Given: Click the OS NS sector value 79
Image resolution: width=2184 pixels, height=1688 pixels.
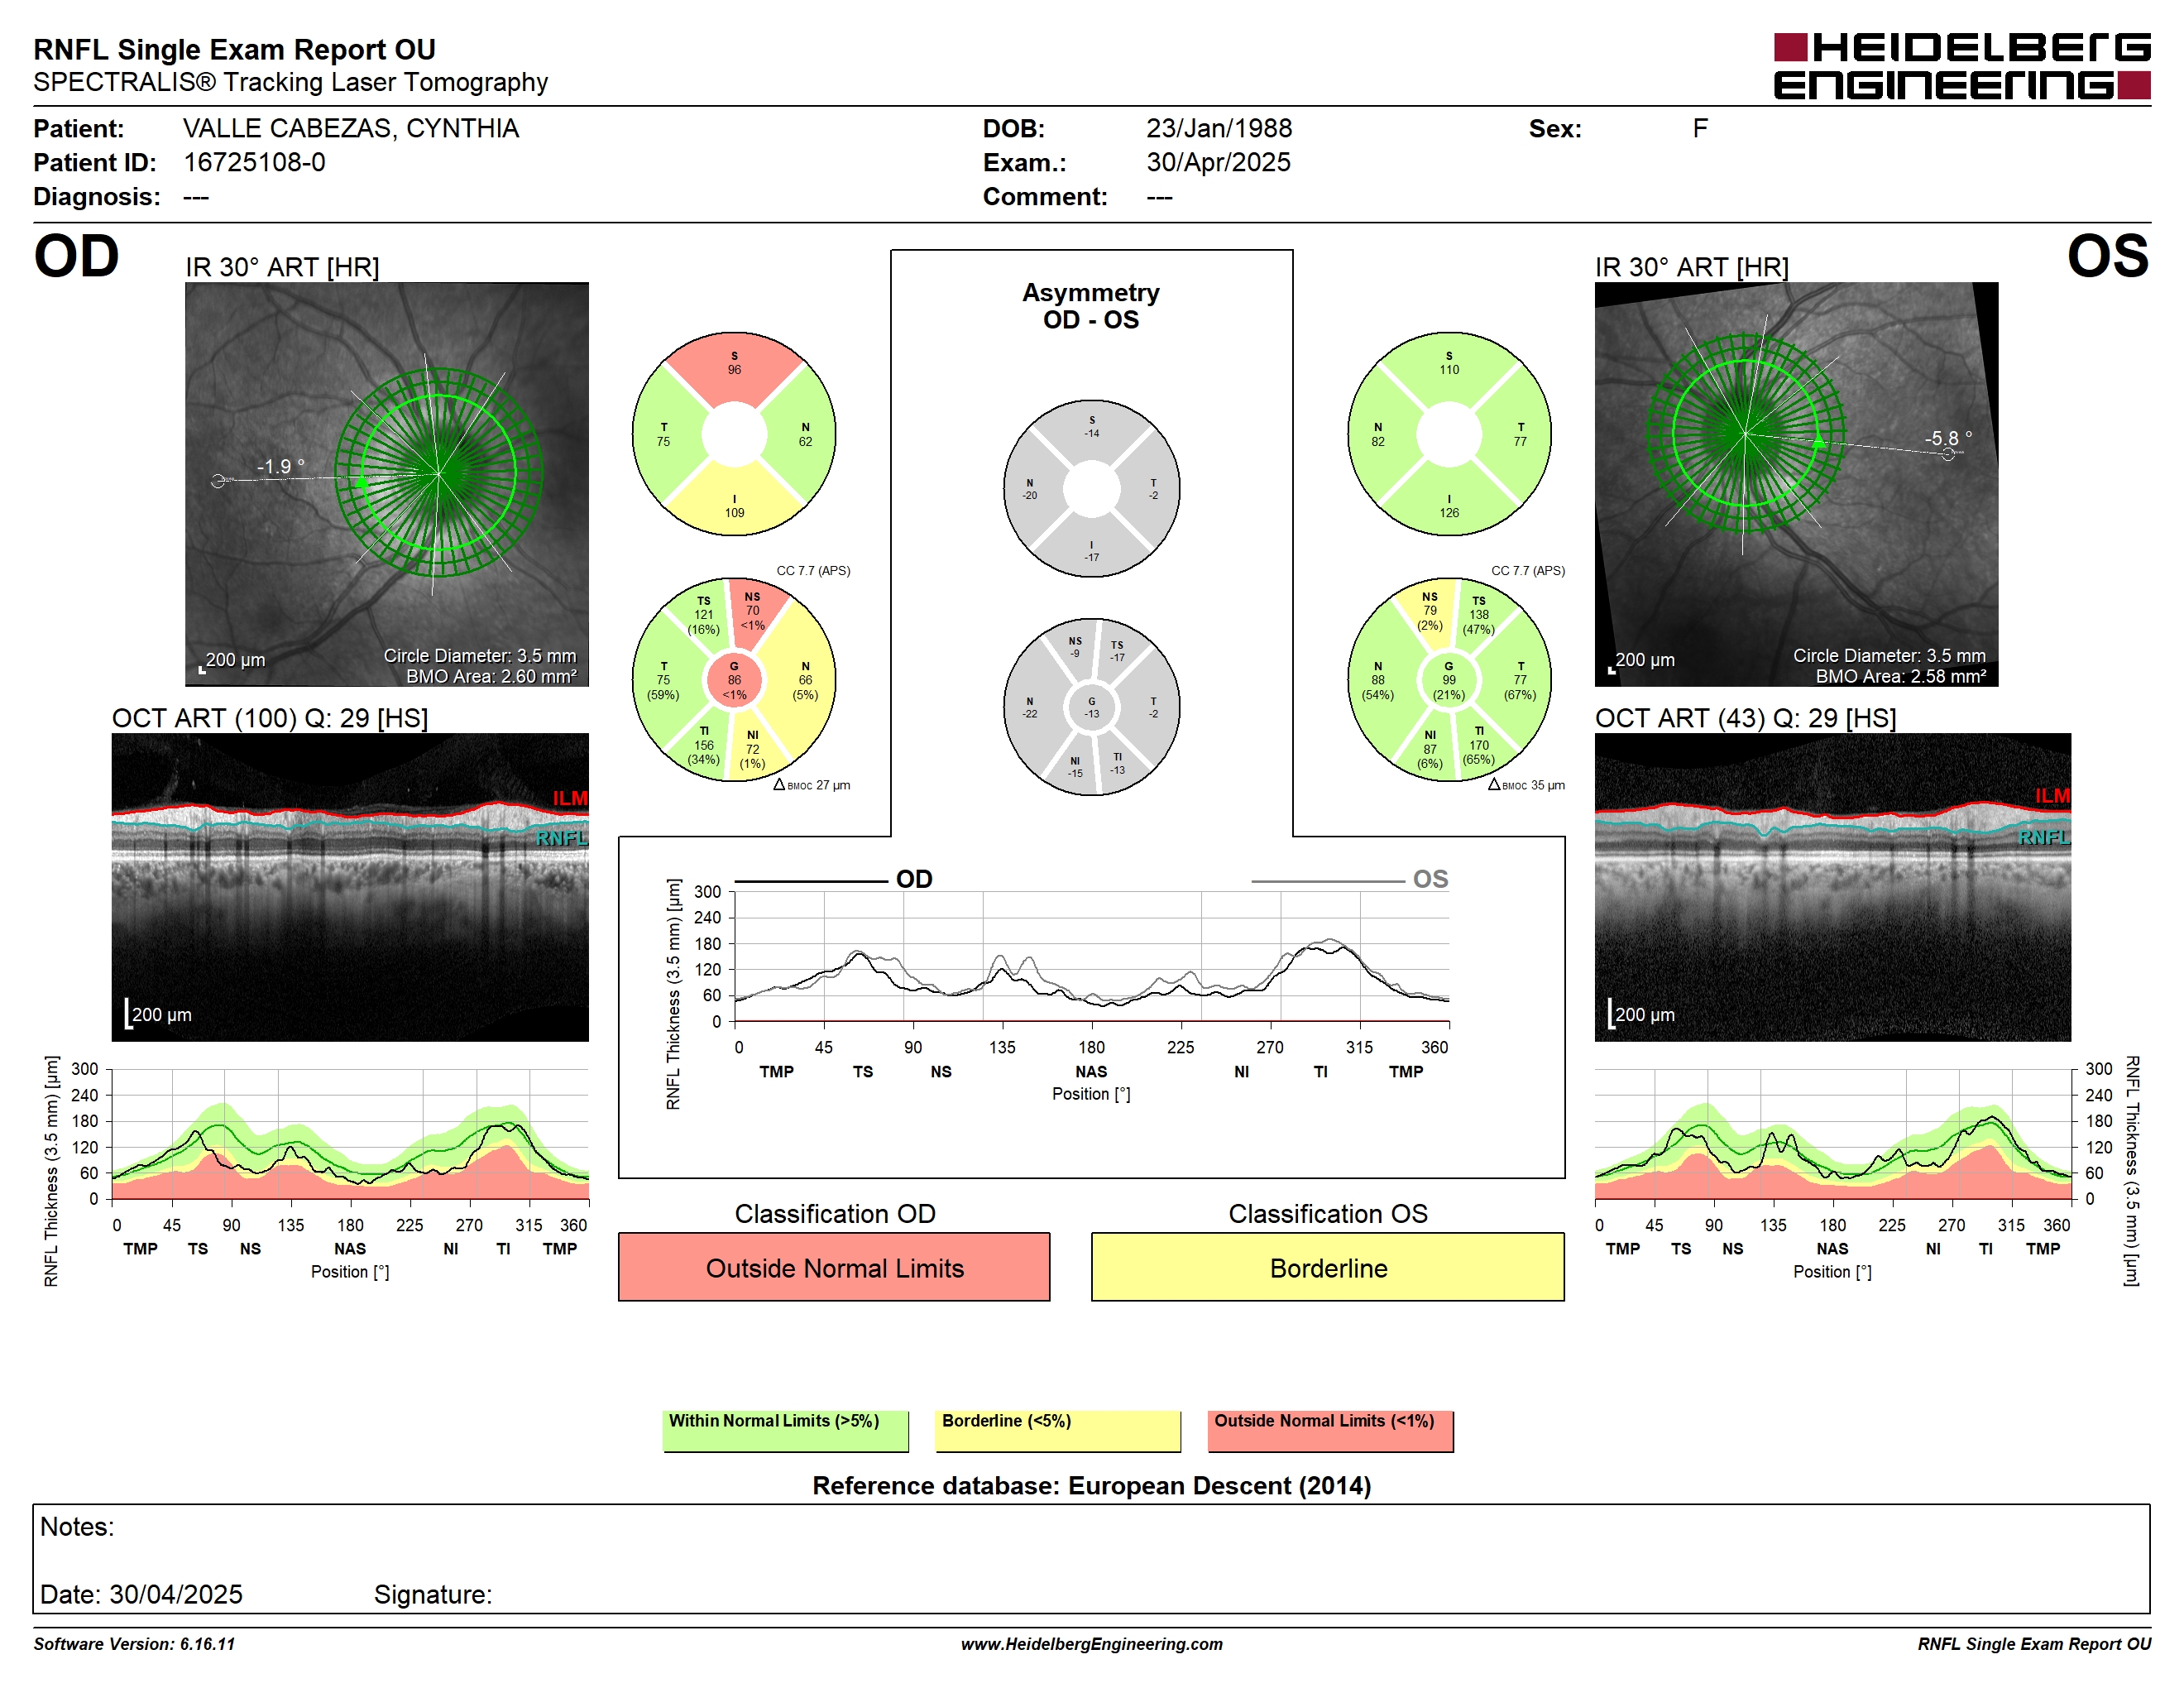Looking at the screenshot, I should tap(1430, 610).
